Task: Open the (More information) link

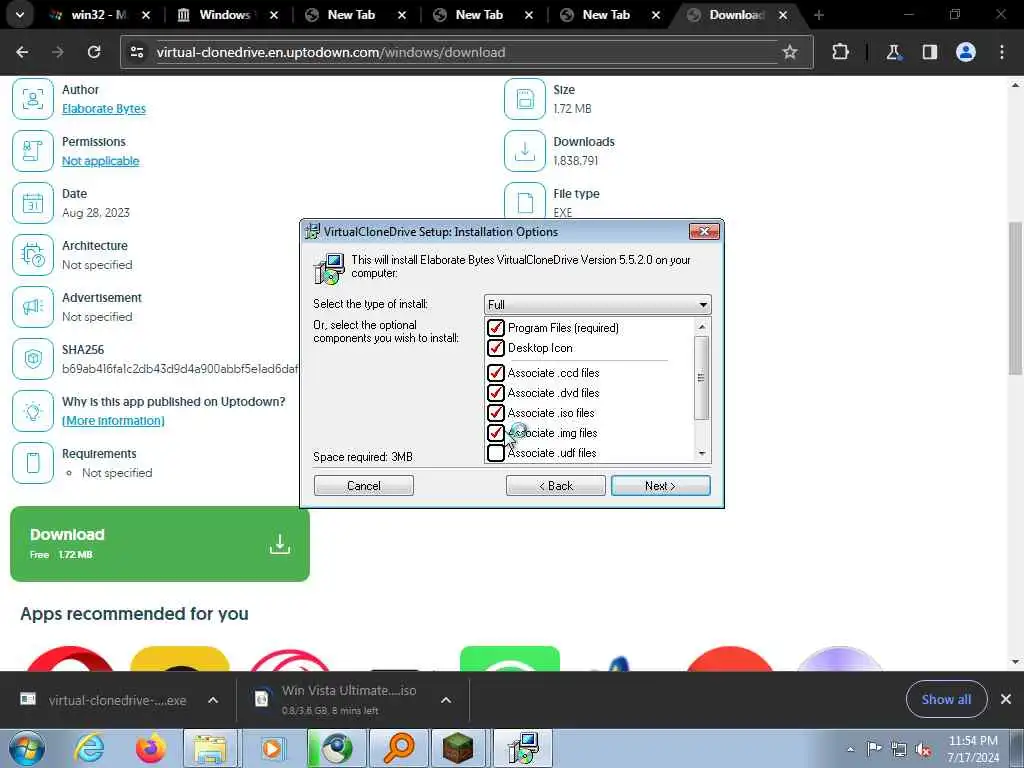Action: point(113,421)
